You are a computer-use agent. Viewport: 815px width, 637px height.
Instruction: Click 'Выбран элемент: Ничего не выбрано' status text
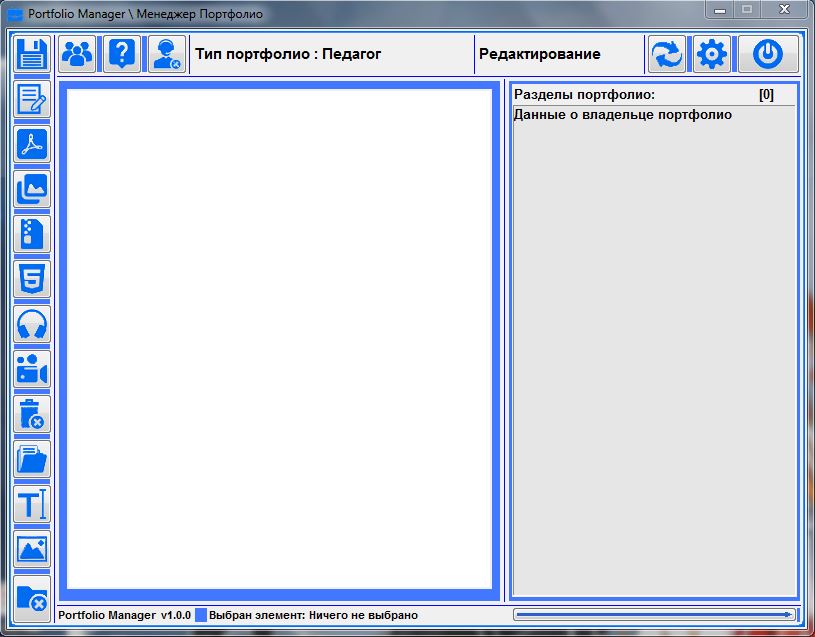[x=313, y=615]
